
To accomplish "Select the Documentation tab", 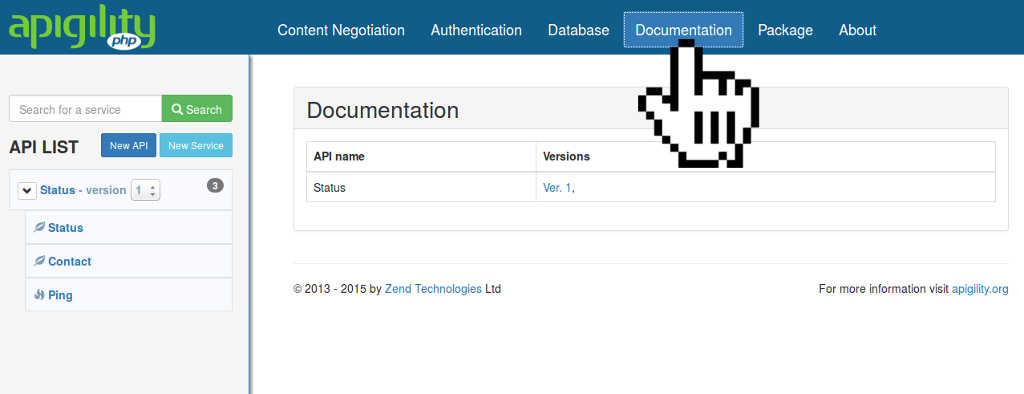I will [683, 30].
